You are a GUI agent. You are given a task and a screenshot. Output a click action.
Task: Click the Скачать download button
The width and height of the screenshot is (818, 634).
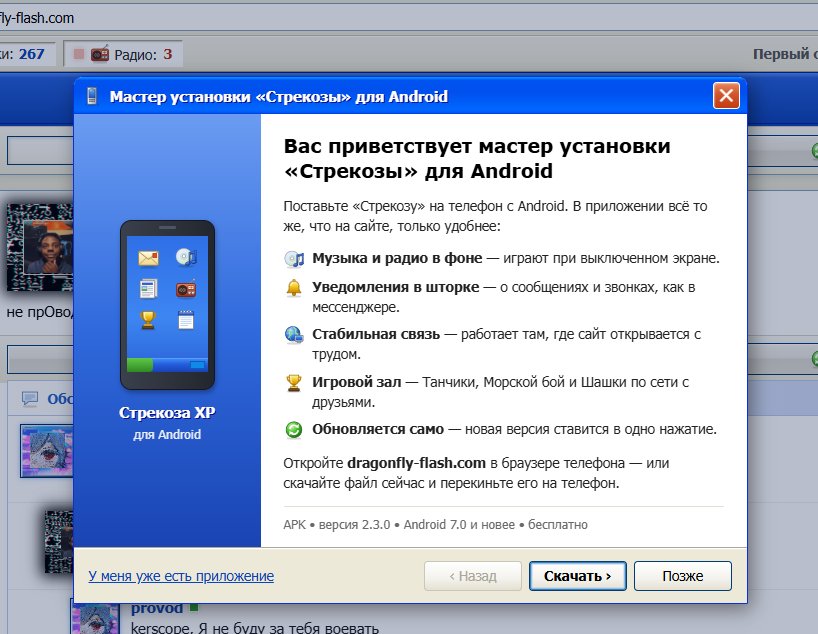(x=578, y=576)
